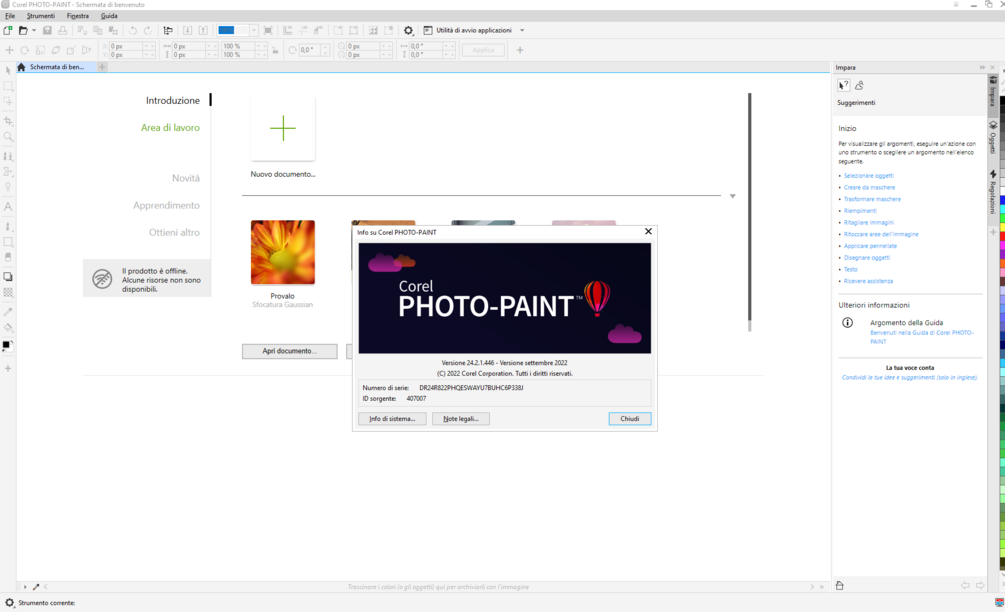This screenshot has height=612, width=1005.
Task: Select the Rectangle Mask tool
Action: (8, 86)
